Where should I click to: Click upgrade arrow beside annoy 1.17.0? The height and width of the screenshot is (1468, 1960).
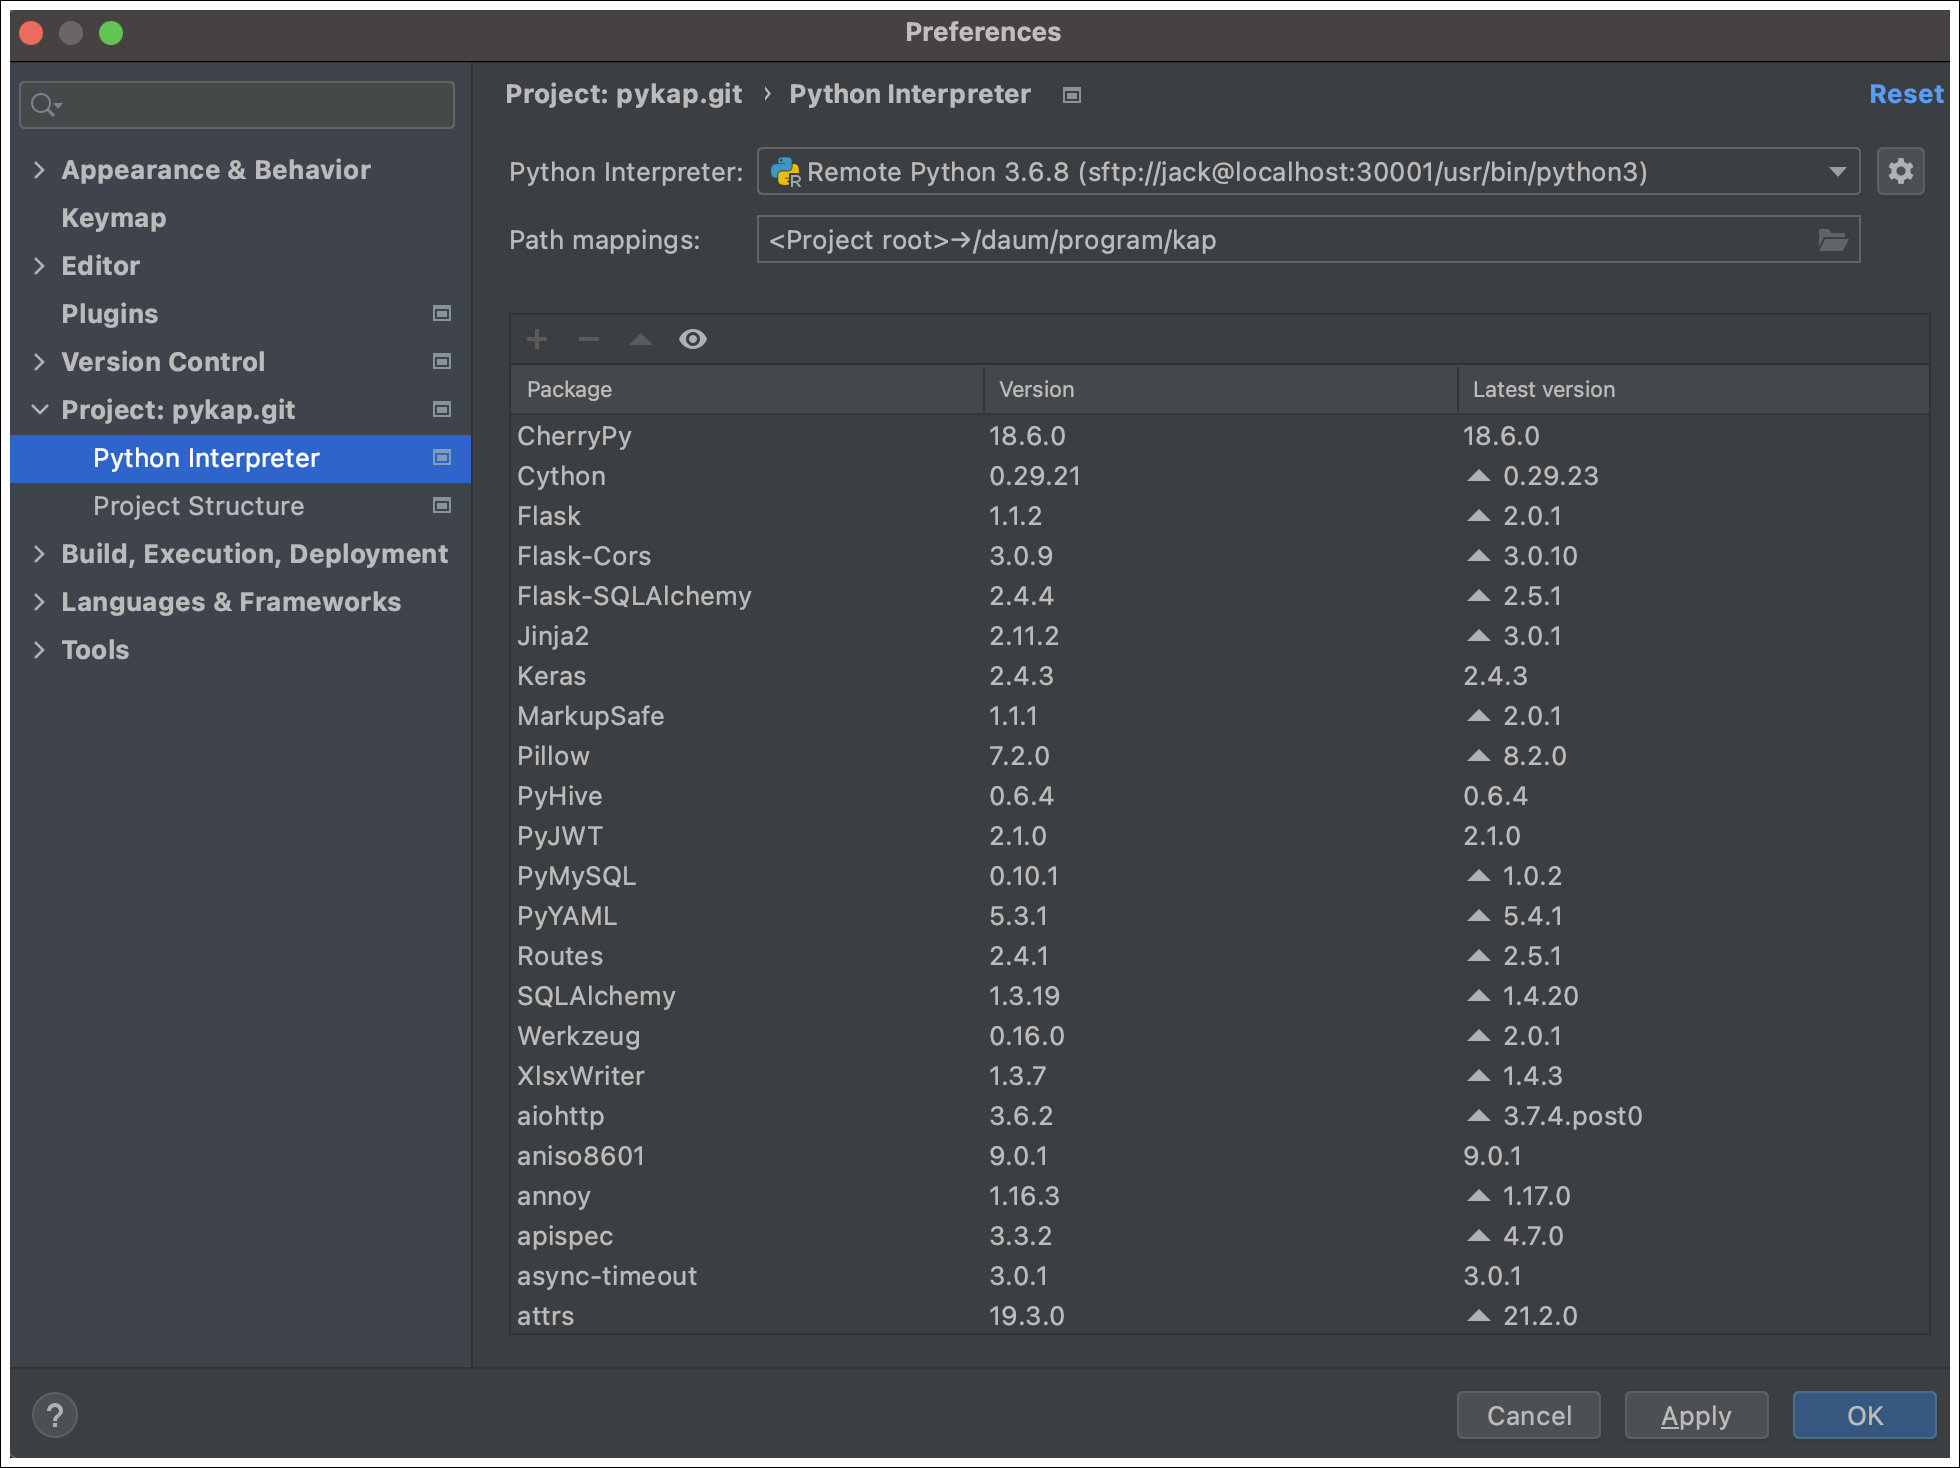click(1479, 1196)
